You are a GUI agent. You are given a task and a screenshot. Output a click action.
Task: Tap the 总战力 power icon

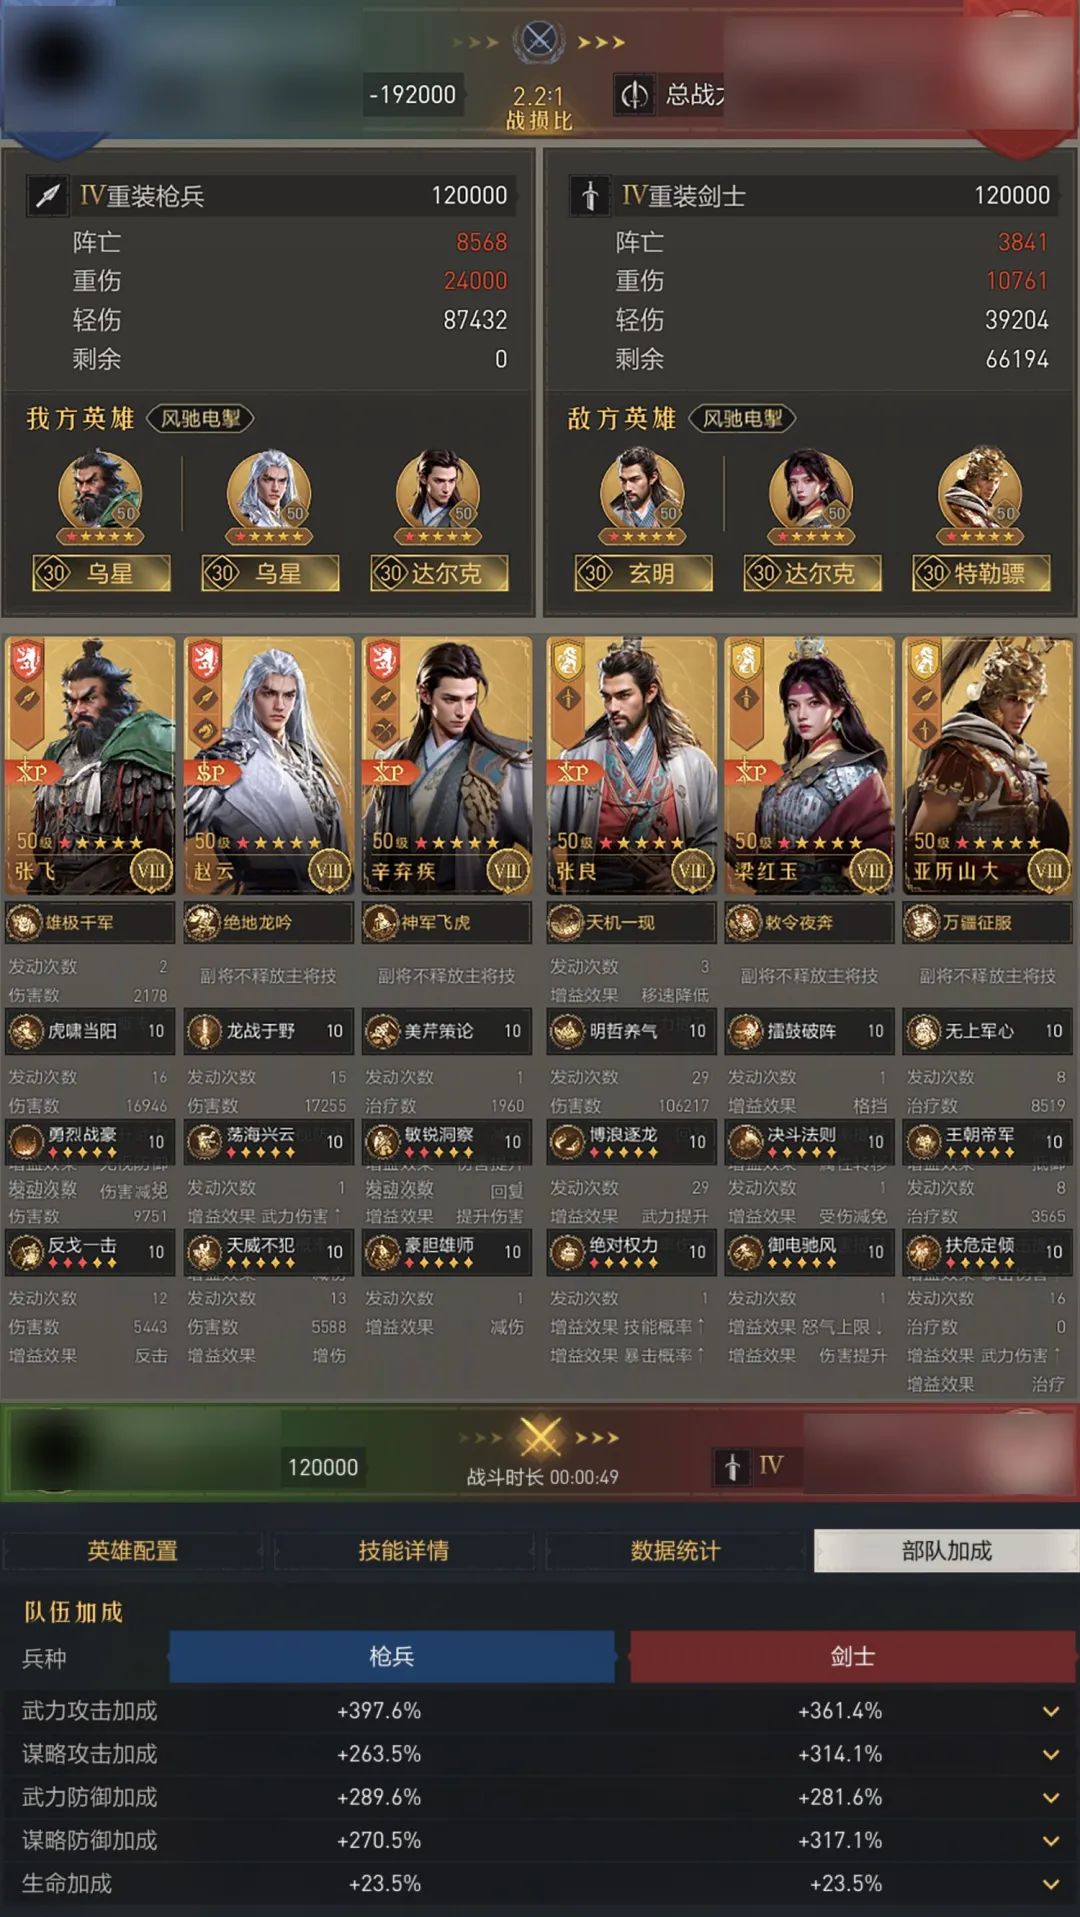click(x=635, y=95)
